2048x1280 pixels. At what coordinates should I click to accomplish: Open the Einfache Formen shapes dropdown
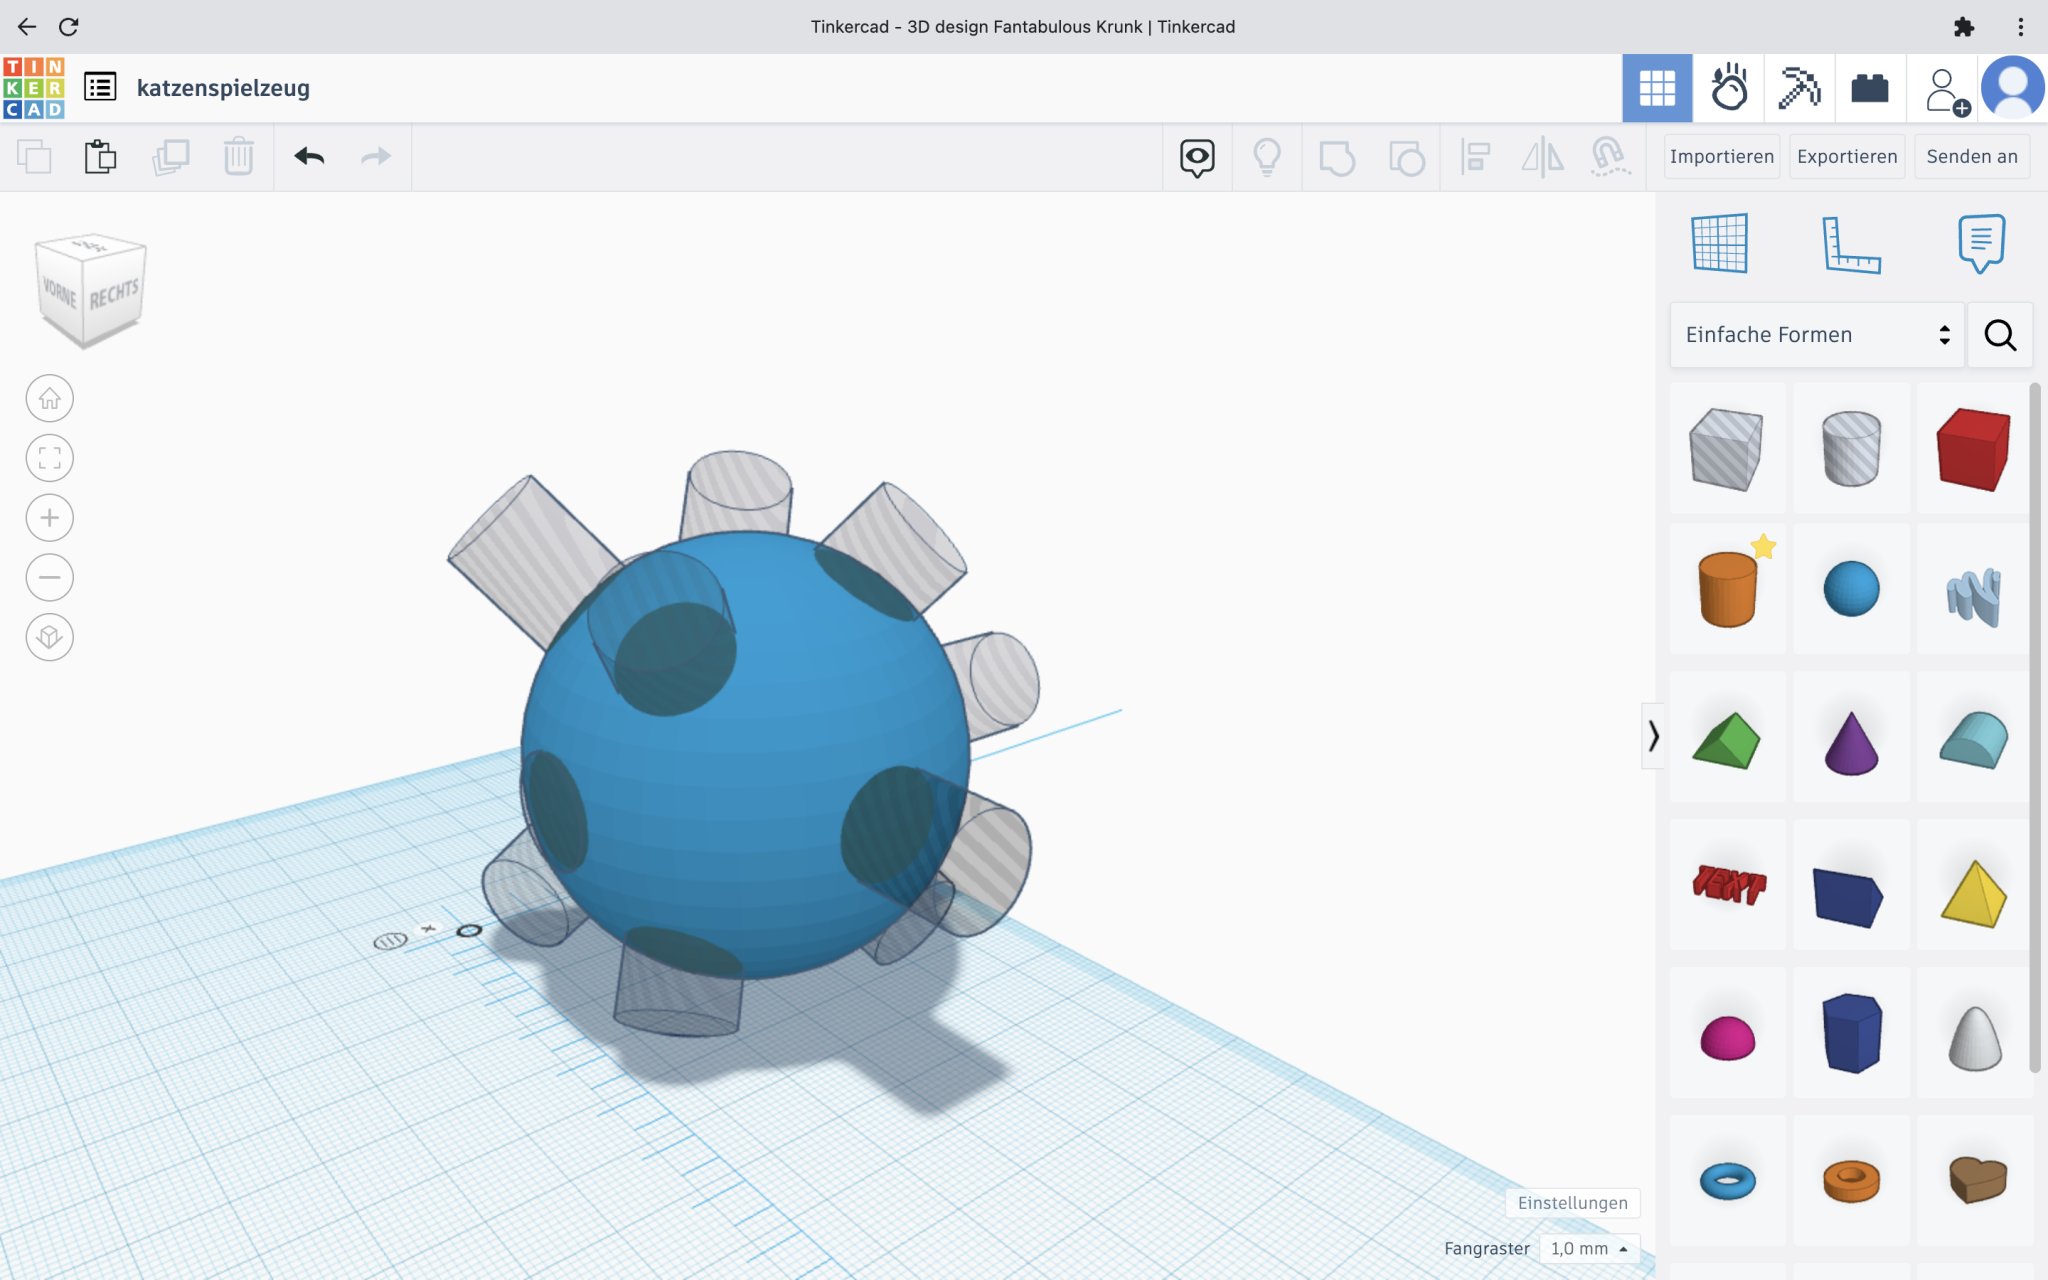click(1816, 335)
